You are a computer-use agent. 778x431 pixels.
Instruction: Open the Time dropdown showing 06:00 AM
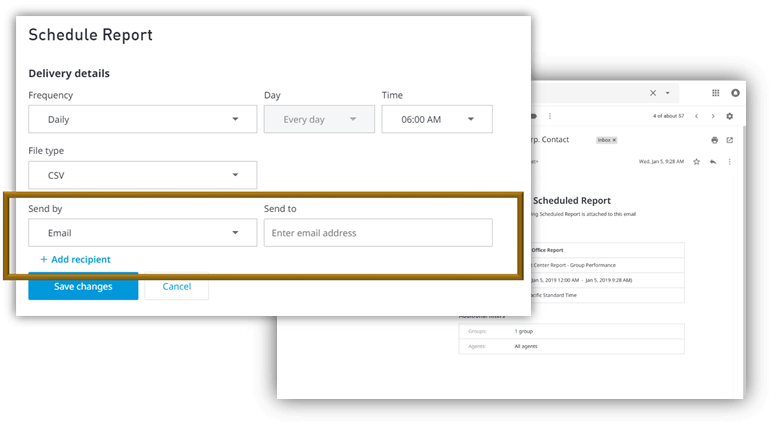click(437, 119)
